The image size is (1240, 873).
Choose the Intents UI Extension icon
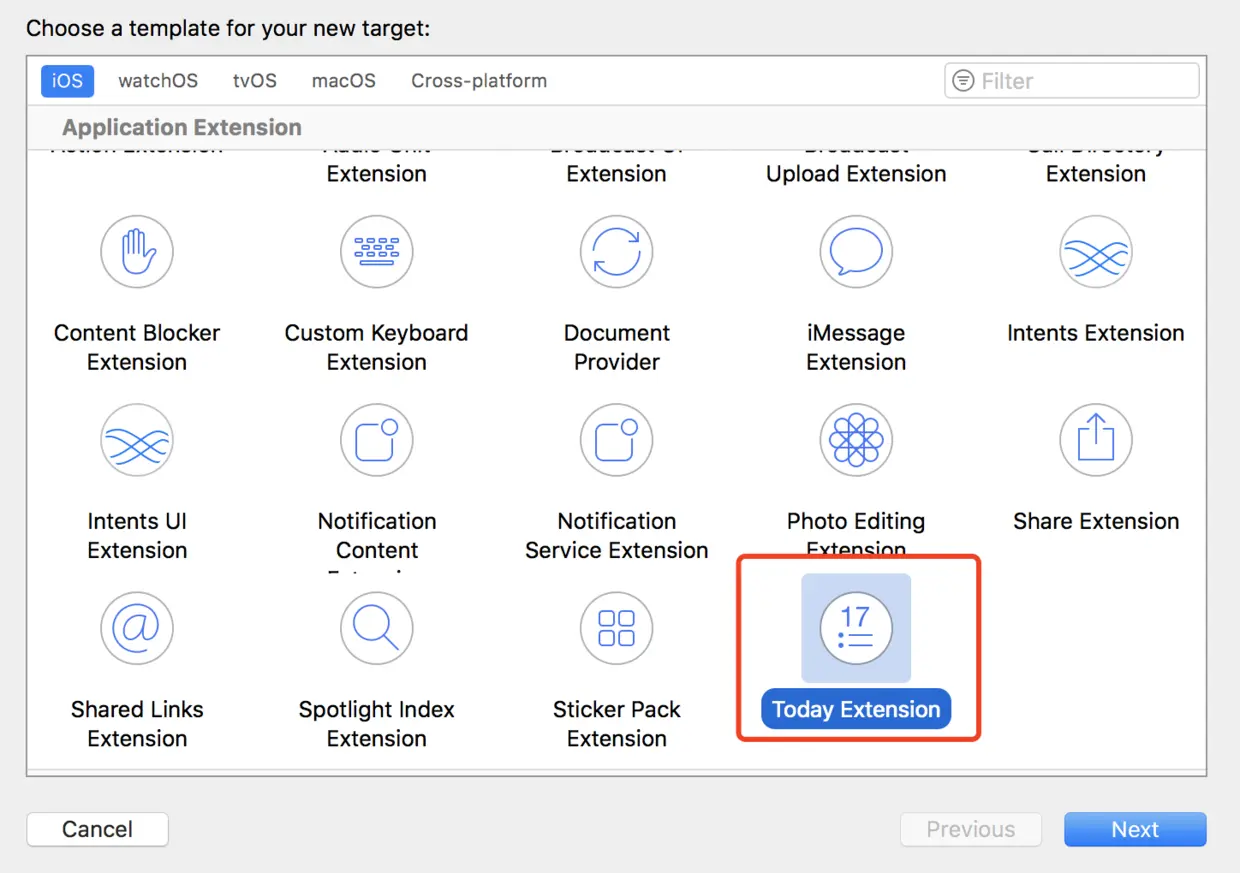(137, 440)
